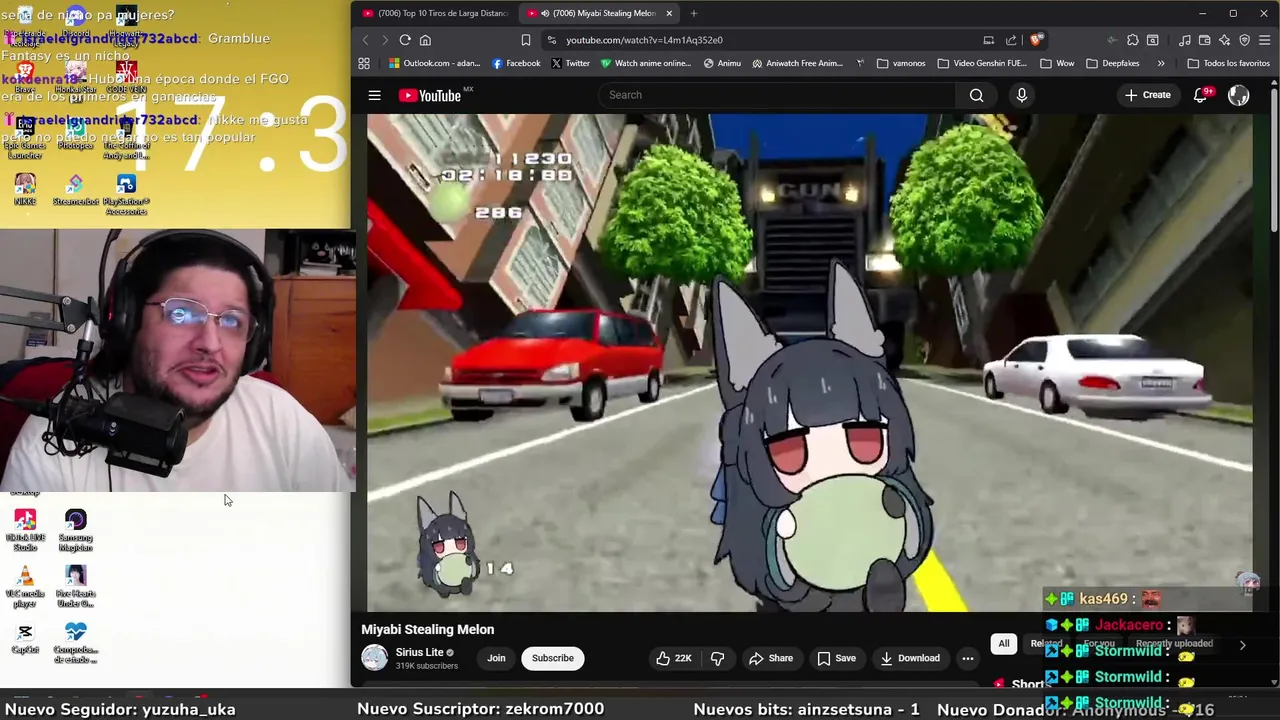Image resolution: width=1280 pixels, height=720 pixels.
Task: Show hidden bookmarks with the chevron
Action: (1161, 63)
